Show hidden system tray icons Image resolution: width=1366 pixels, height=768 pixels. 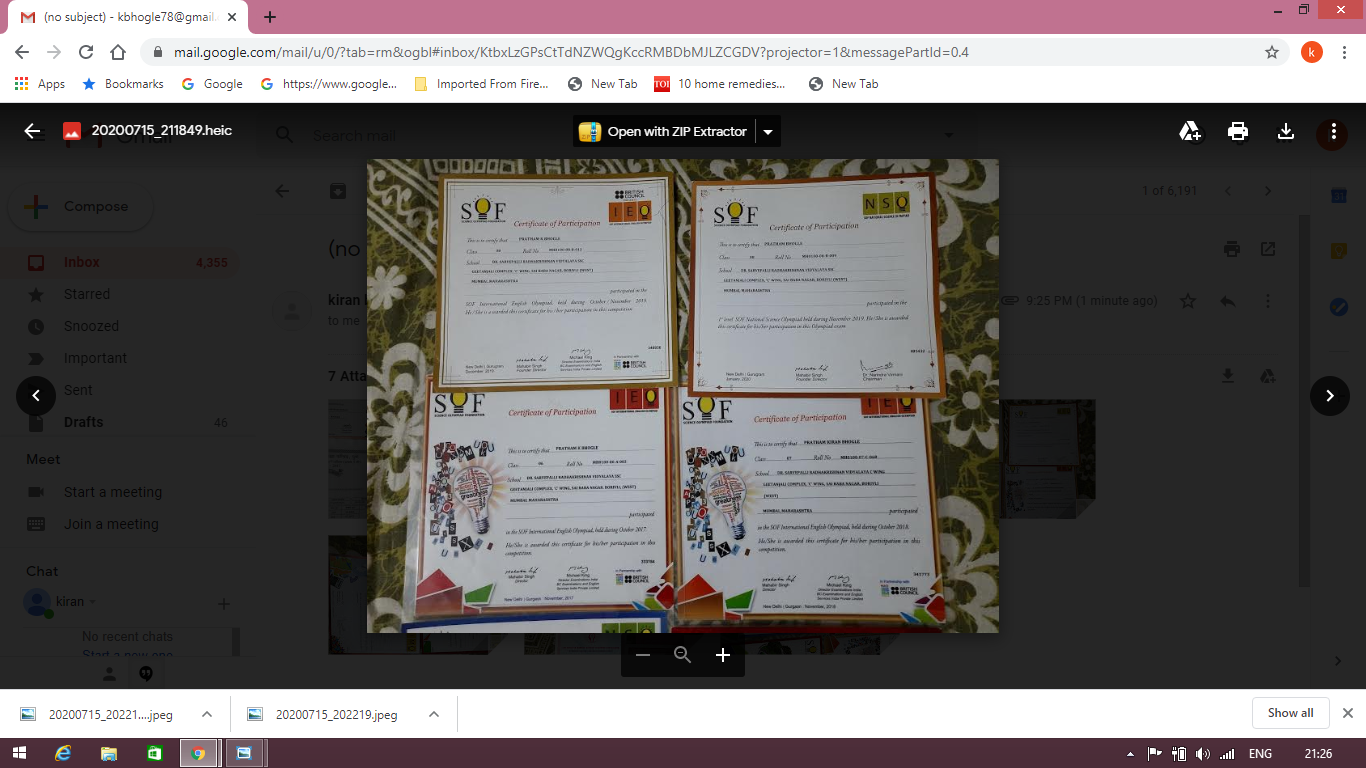coord(1130,754)
